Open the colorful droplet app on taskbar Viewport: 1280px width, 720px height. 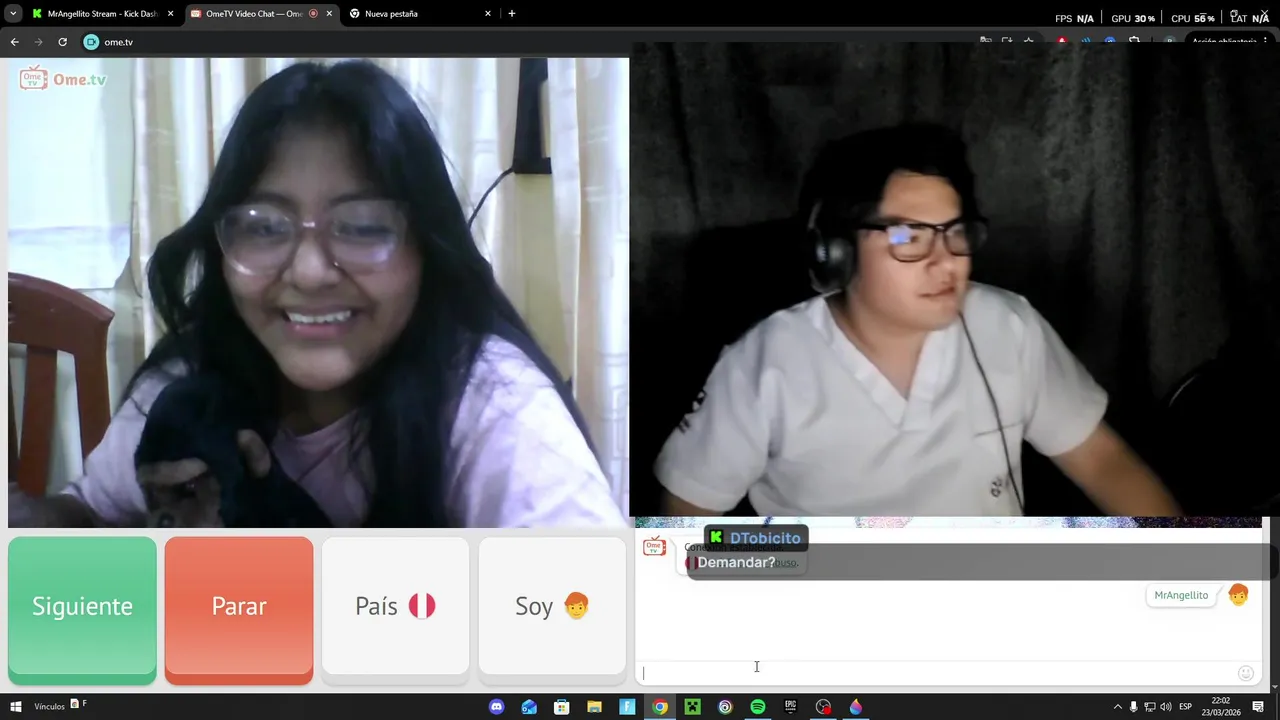point(856,707)
